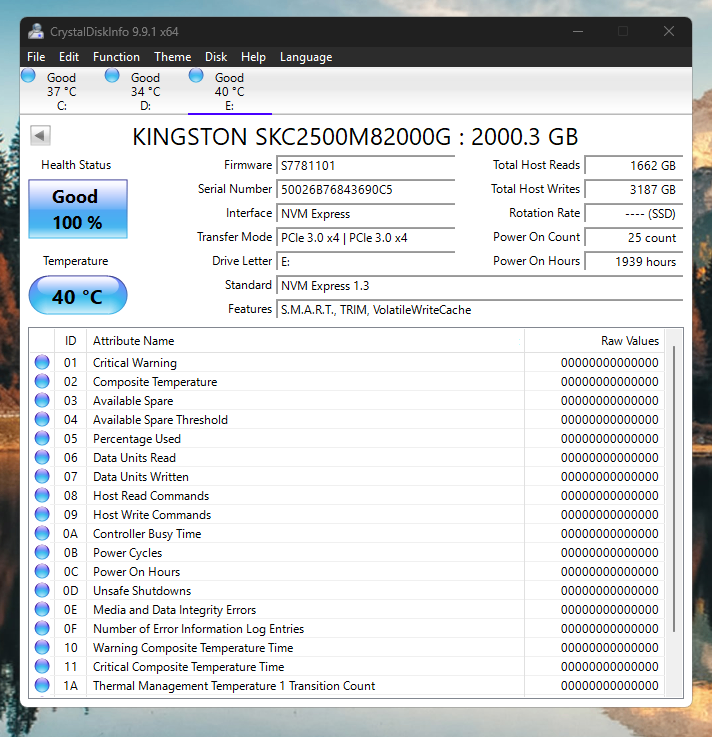
Task: Select disk C: status orb
Action: tap(29, 76)
